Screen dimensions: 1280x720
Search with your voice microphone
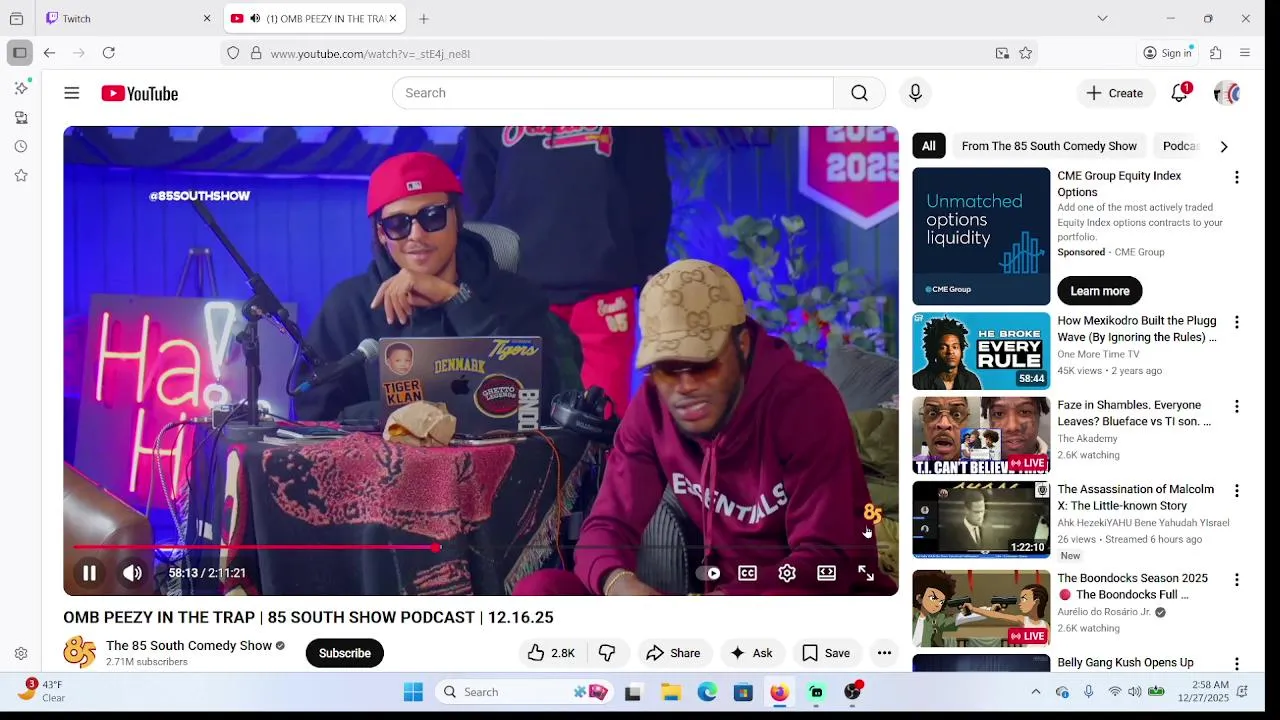[915, 93]
